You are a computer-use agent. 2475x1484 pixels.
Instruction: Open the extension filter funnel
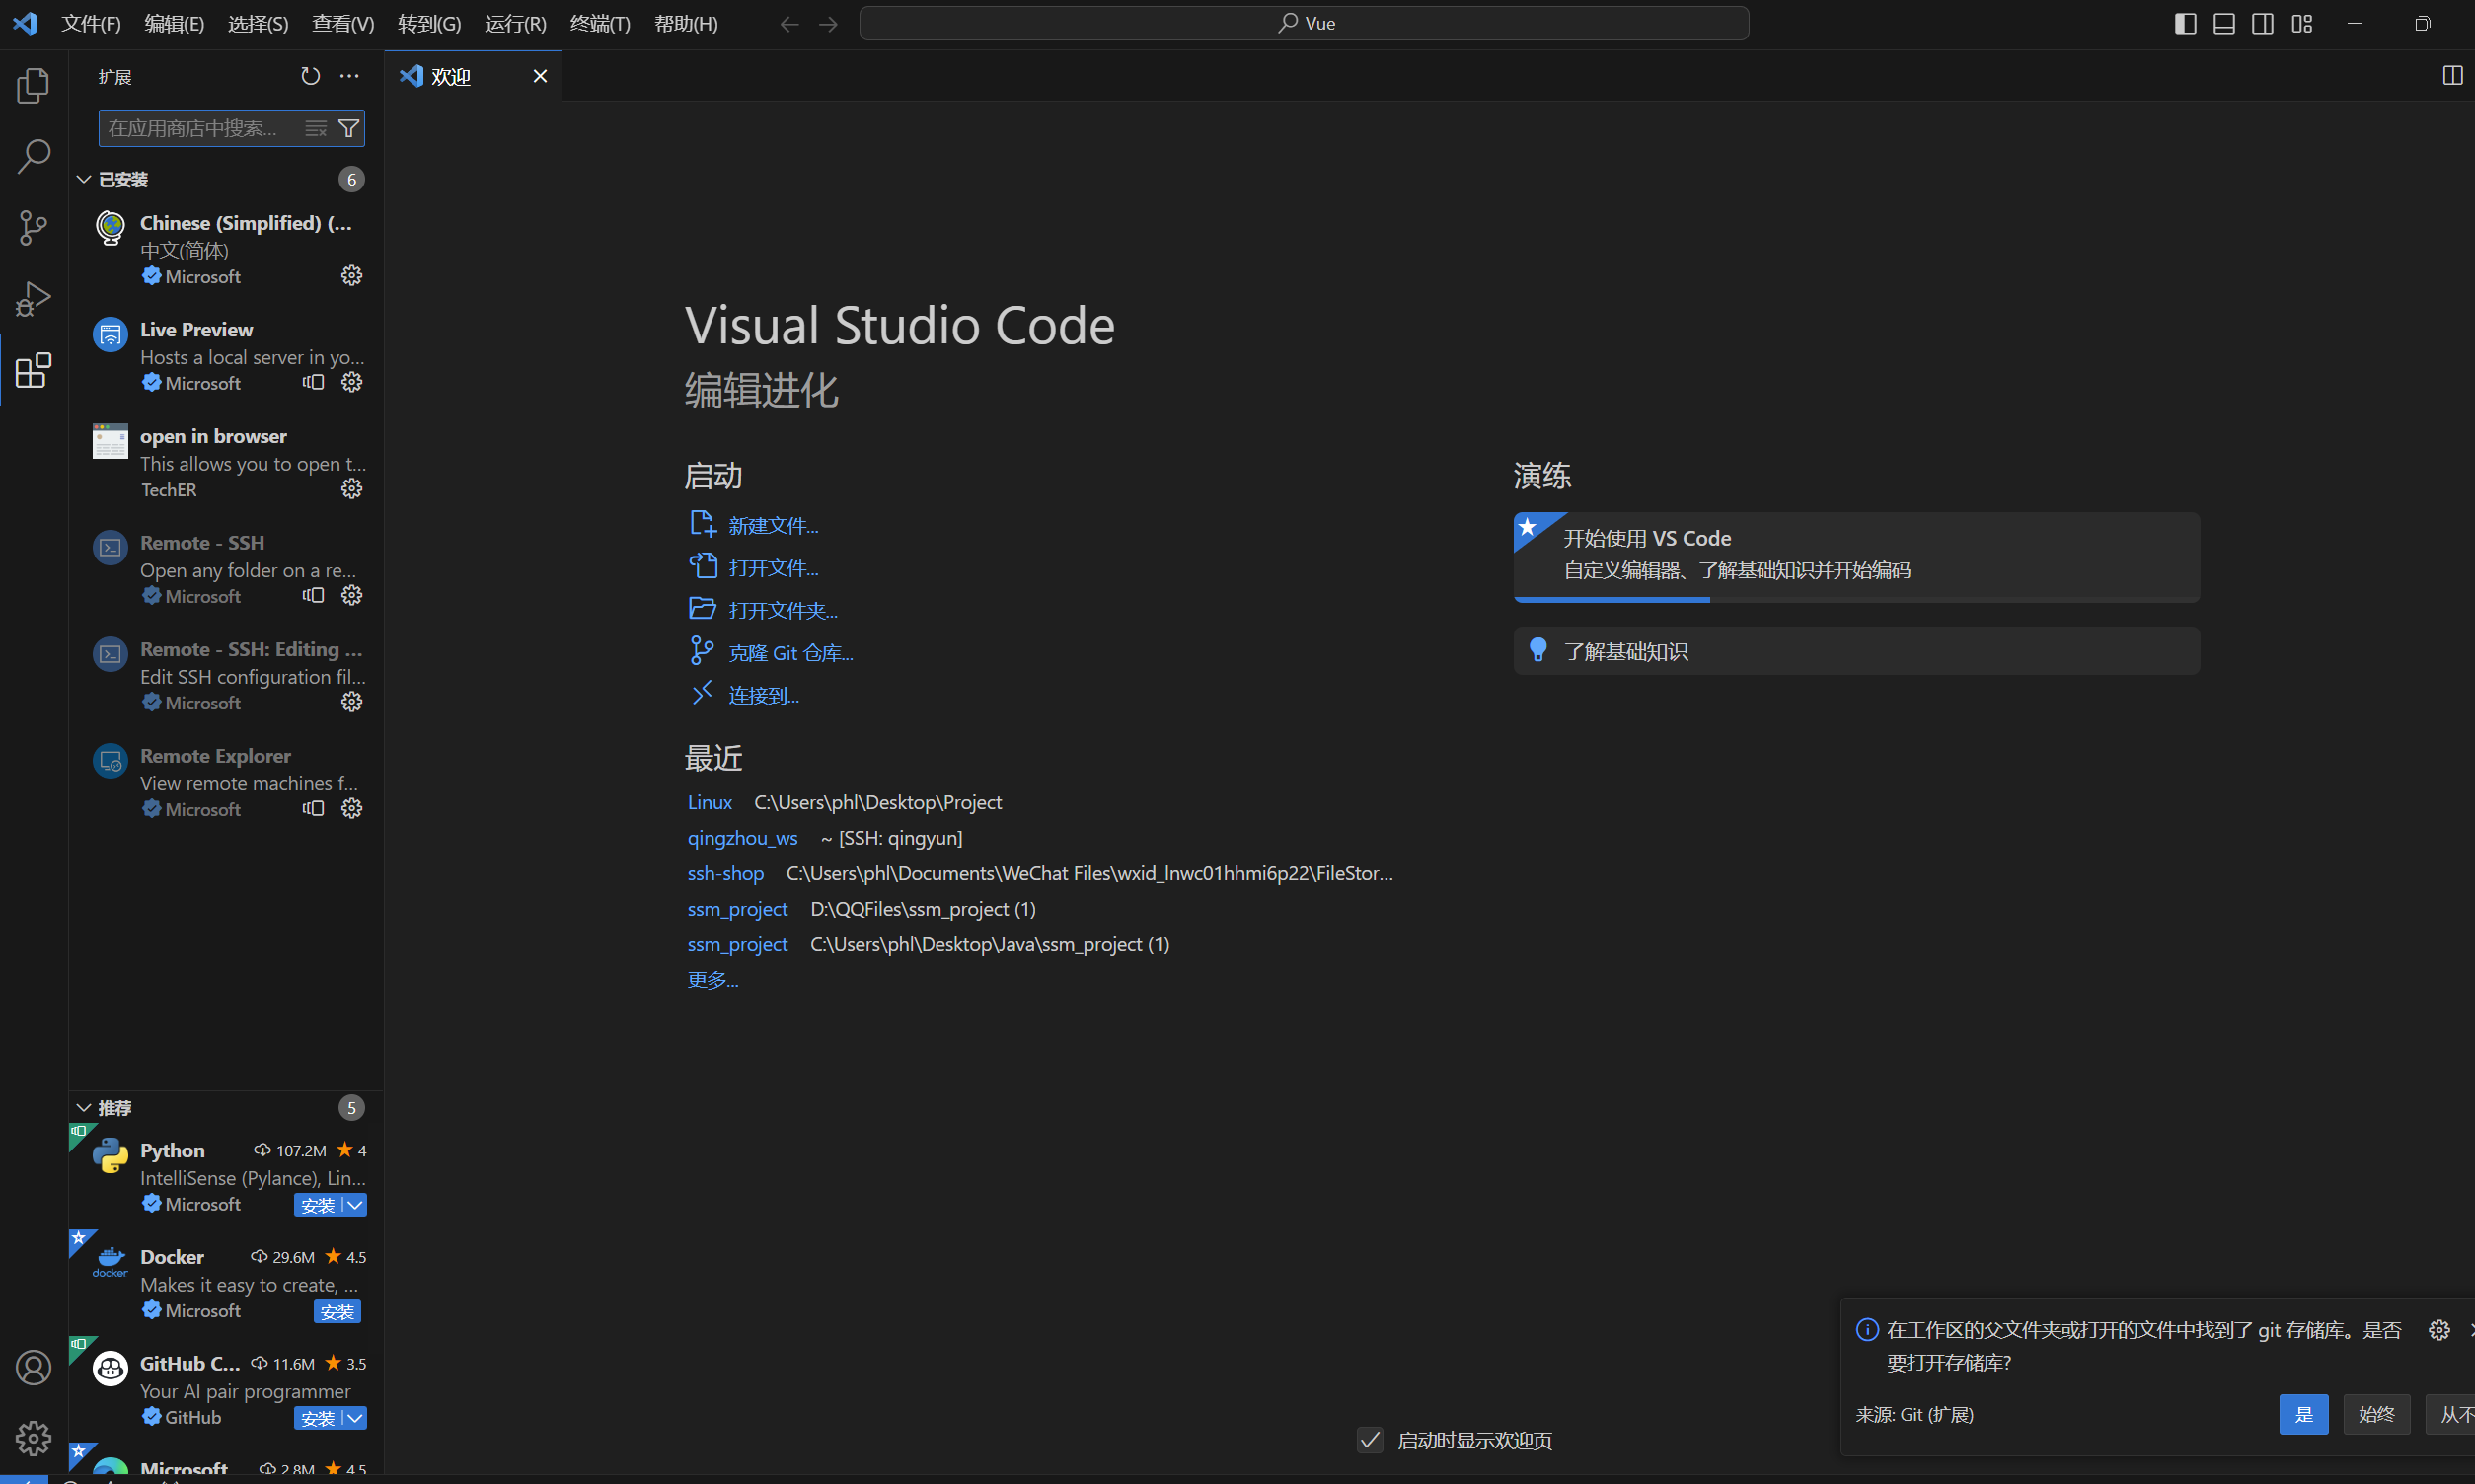coord(349,128)
